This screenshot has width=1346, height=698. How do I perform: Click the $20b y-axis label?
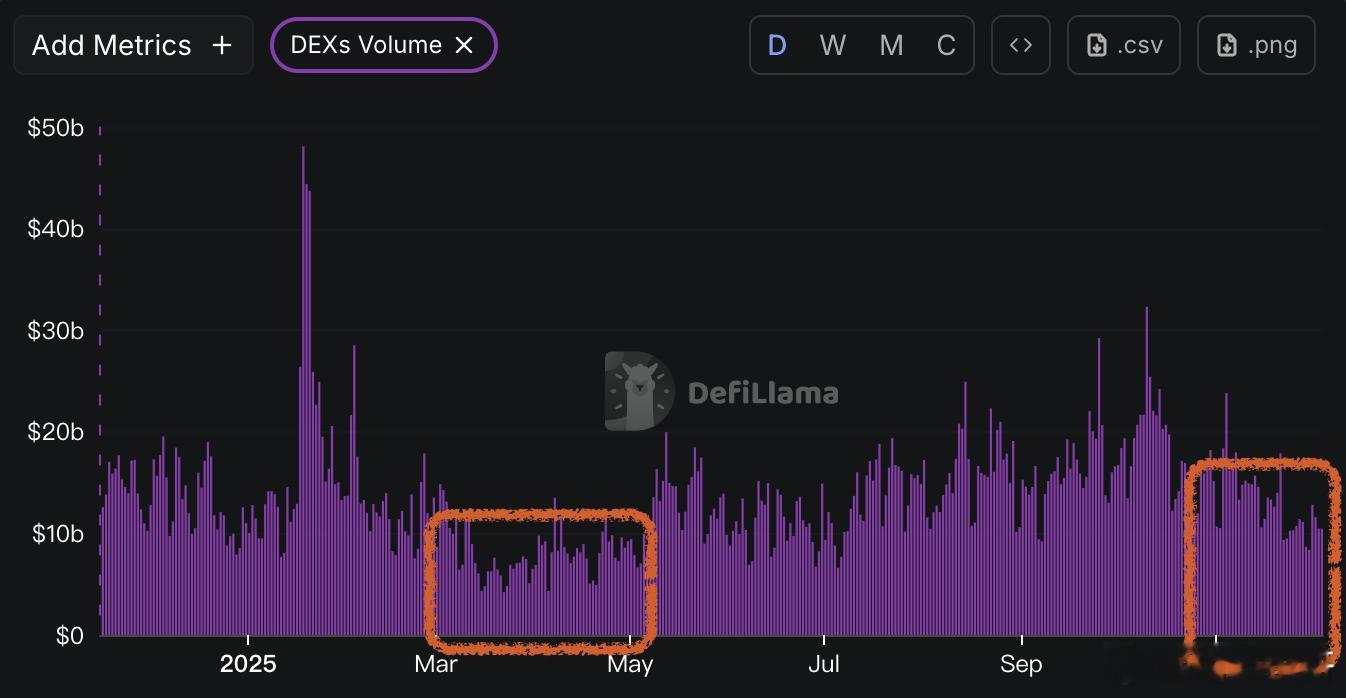click(56, 432)
